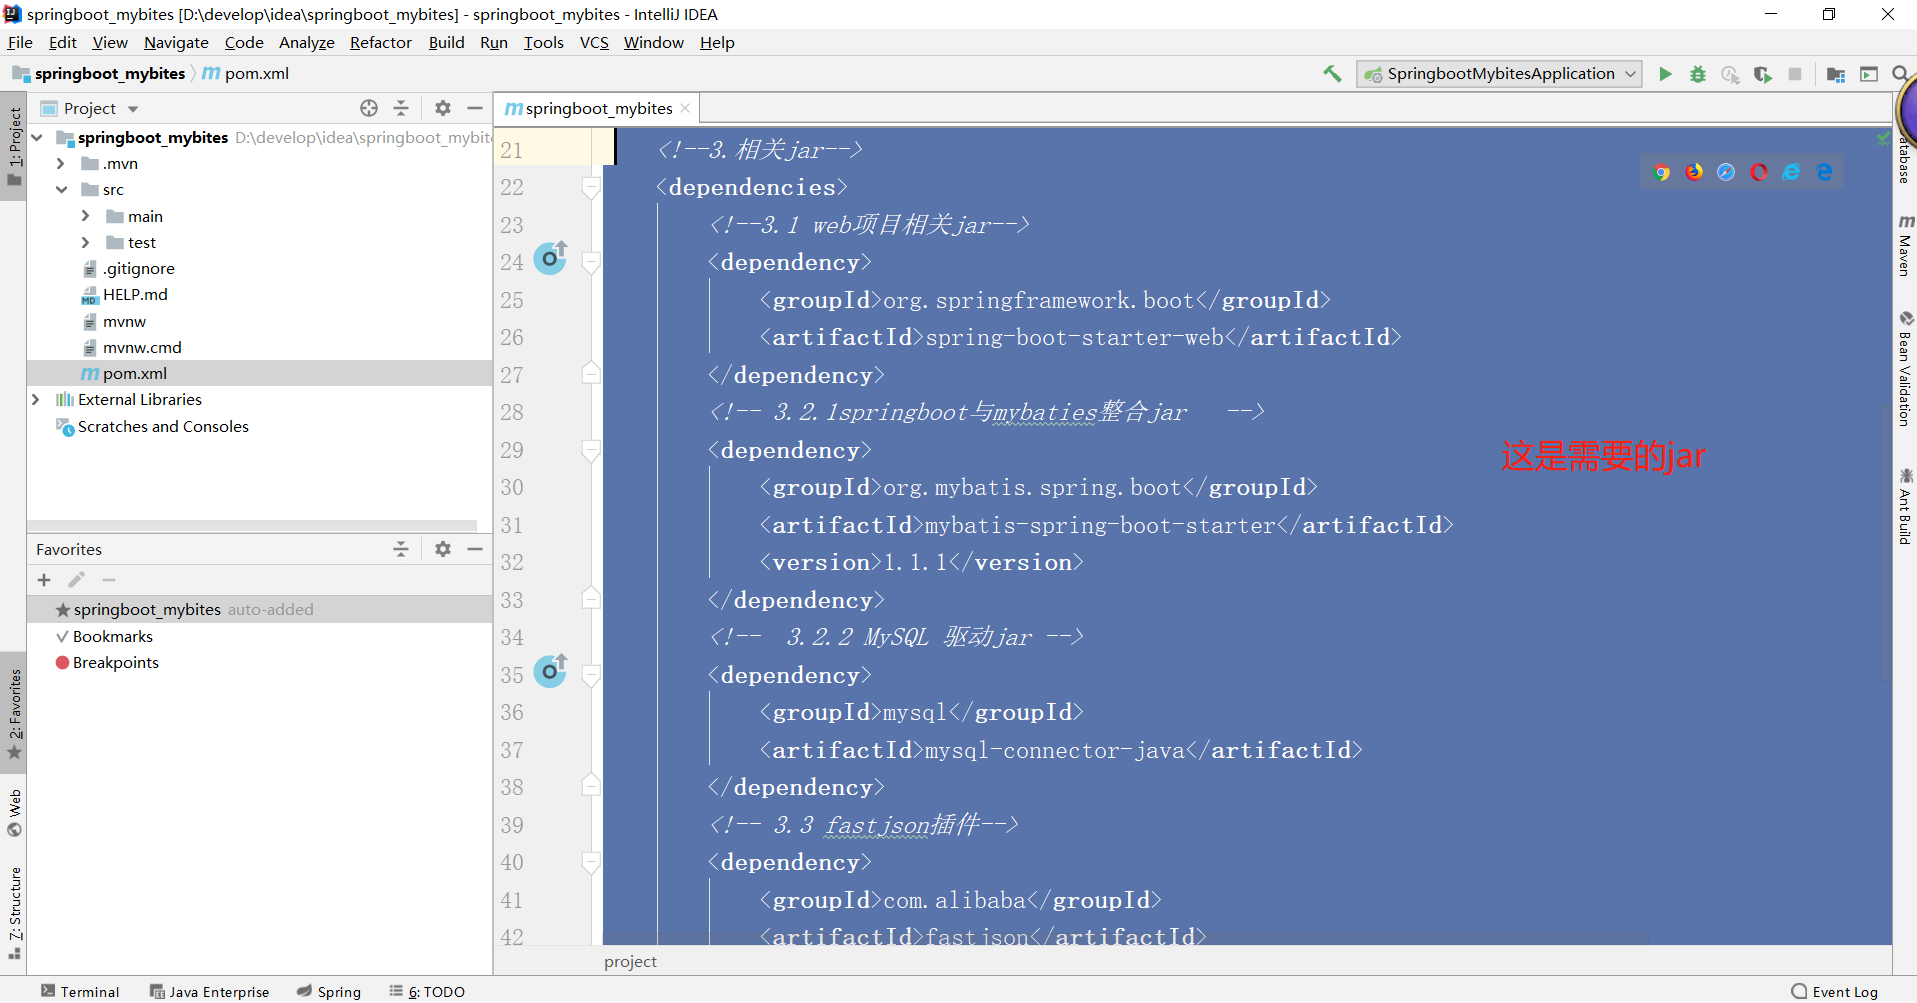1917x1003 pixels.
Task: Run SpringbootMybitesApplication with the green play icon
Action: tap(1665, 74)
